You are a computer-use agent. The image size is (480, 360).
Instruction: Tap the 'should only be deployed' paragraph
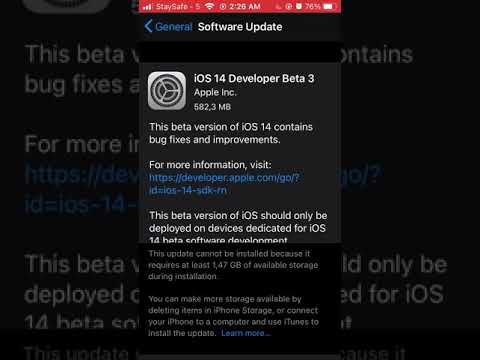238,227
